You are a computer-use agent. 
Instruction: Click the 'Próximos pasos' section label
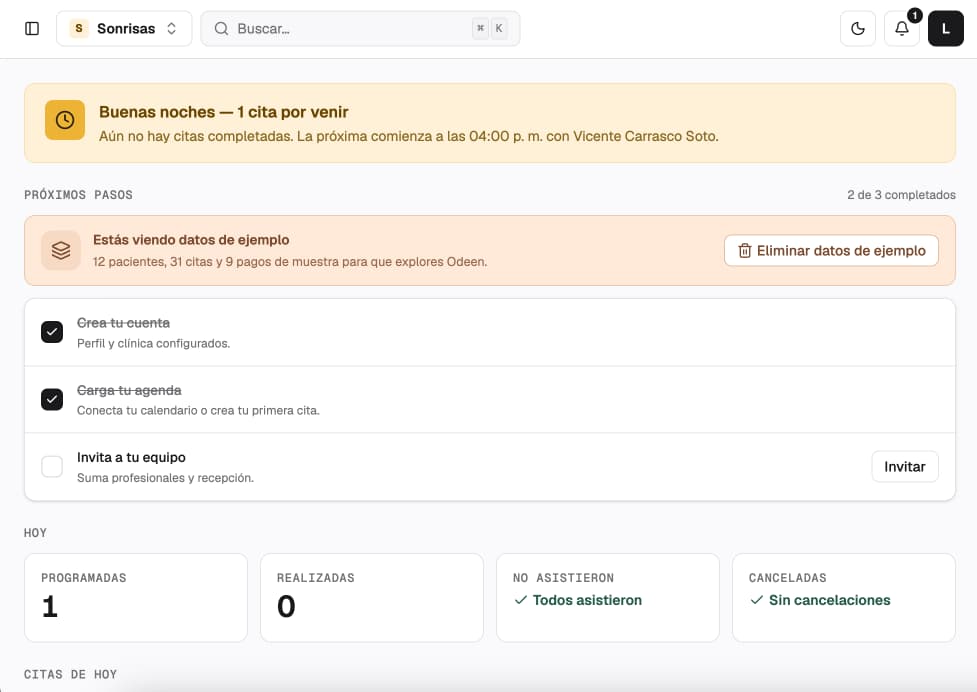point(79,195)
